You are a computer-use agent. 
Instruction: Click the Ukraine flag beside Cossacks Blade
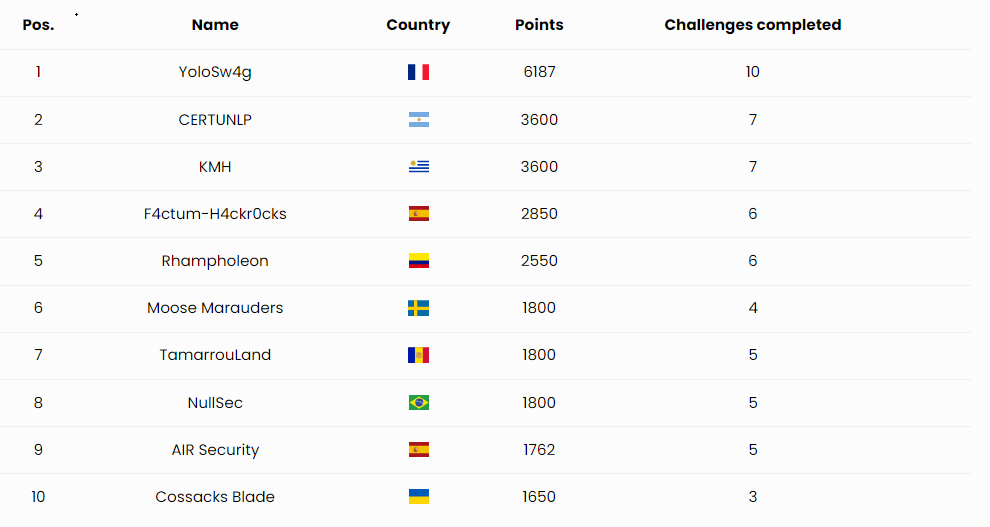point(418,497)
